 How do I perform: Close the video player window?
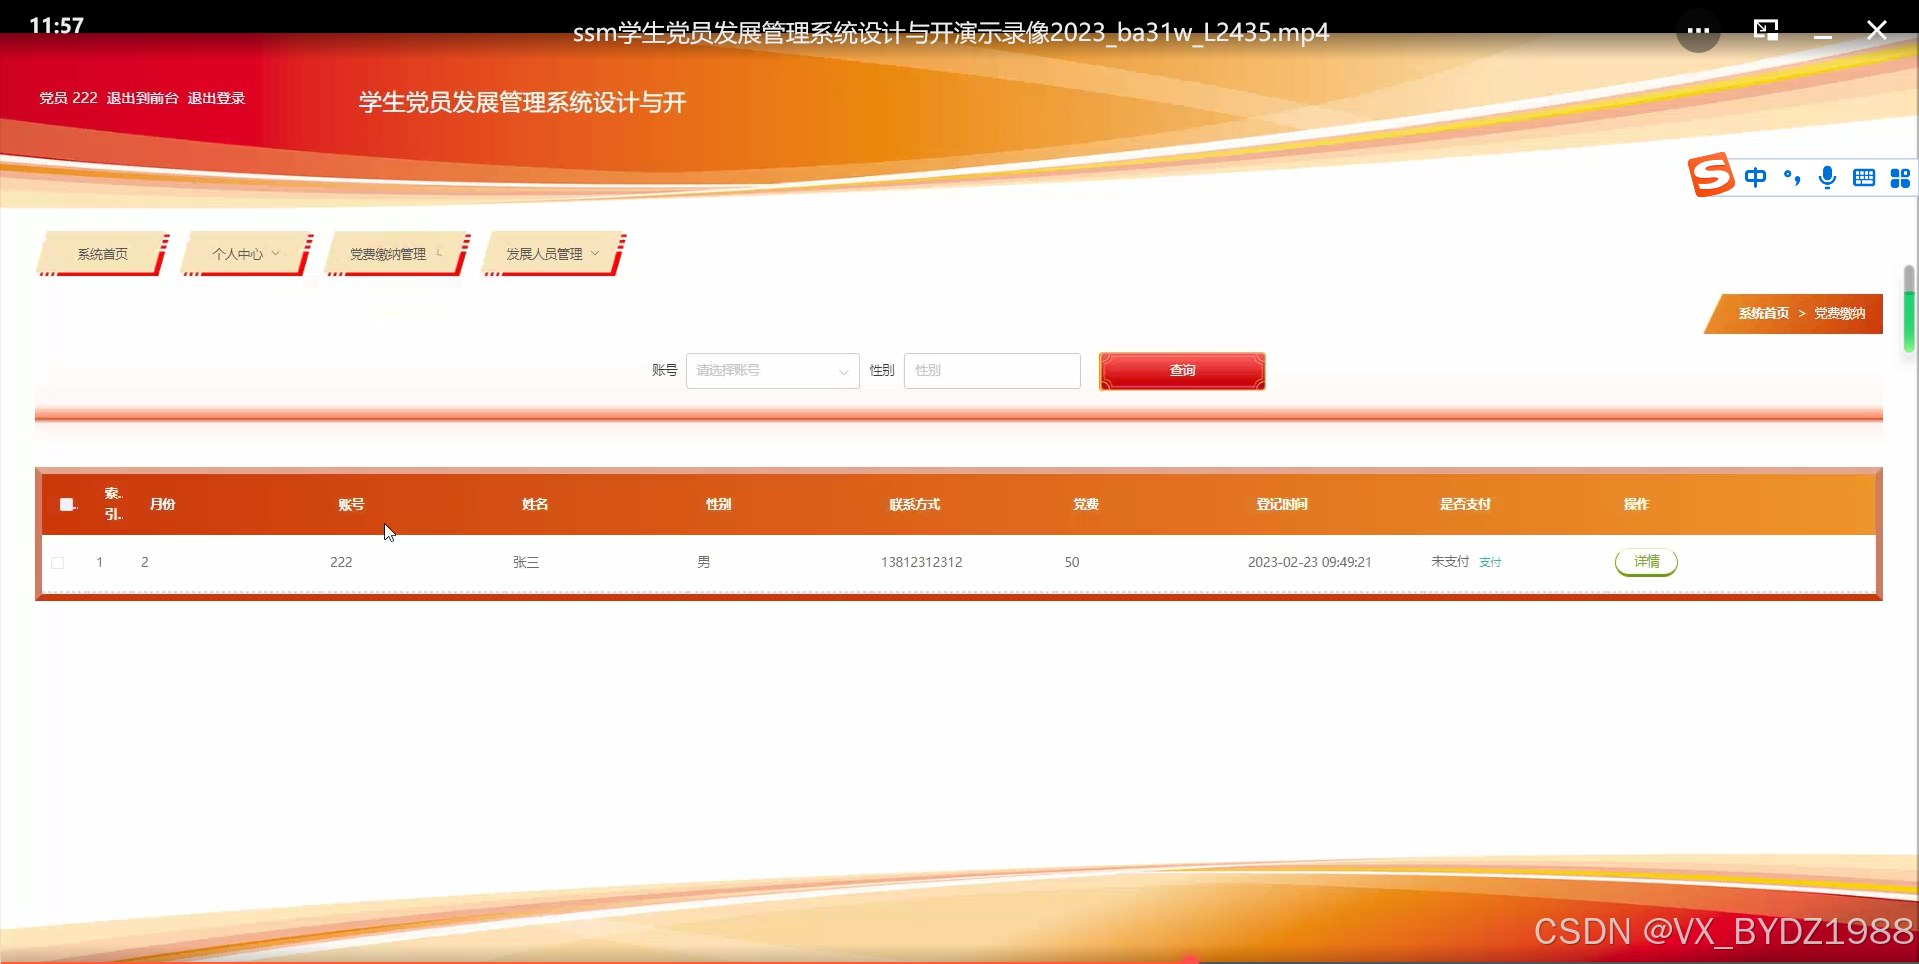[x=1877, y=31]
